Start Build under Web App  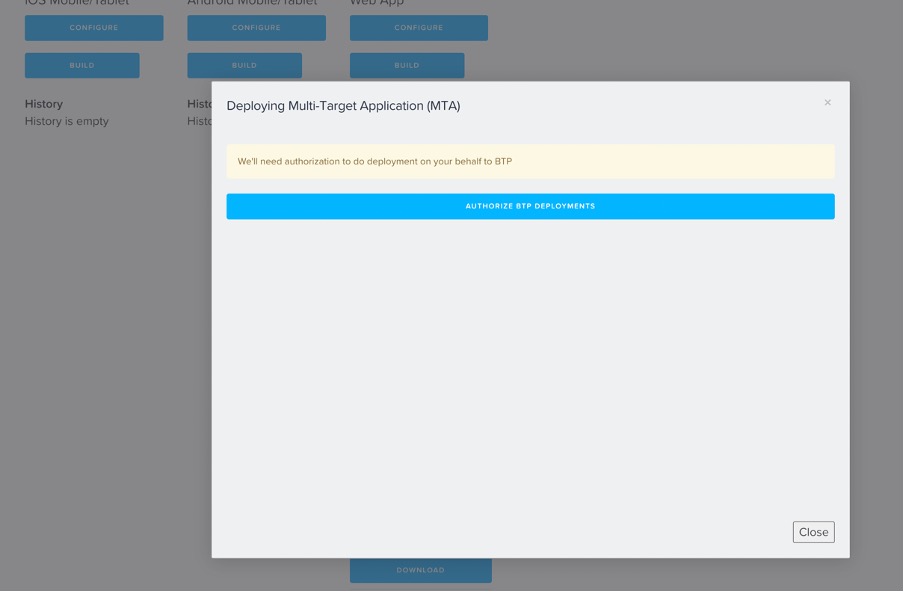point(407,66)
